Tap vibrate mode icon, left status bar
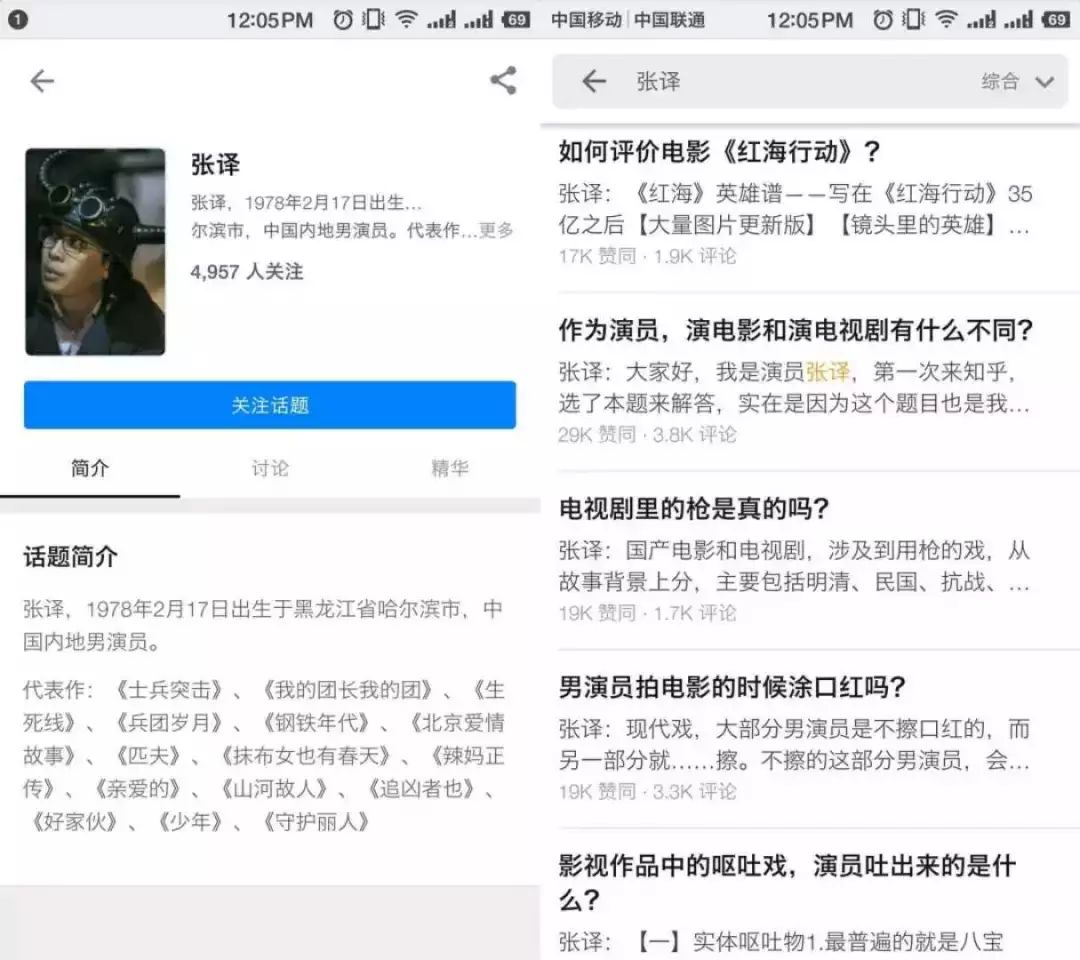Screen dimensions: 1080x960 pos(373,19)
